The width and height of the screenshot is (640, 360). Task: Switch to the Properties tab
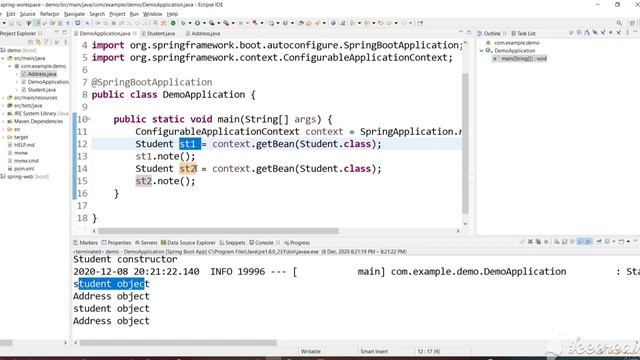pyautogui.click(x=116, y=242)
